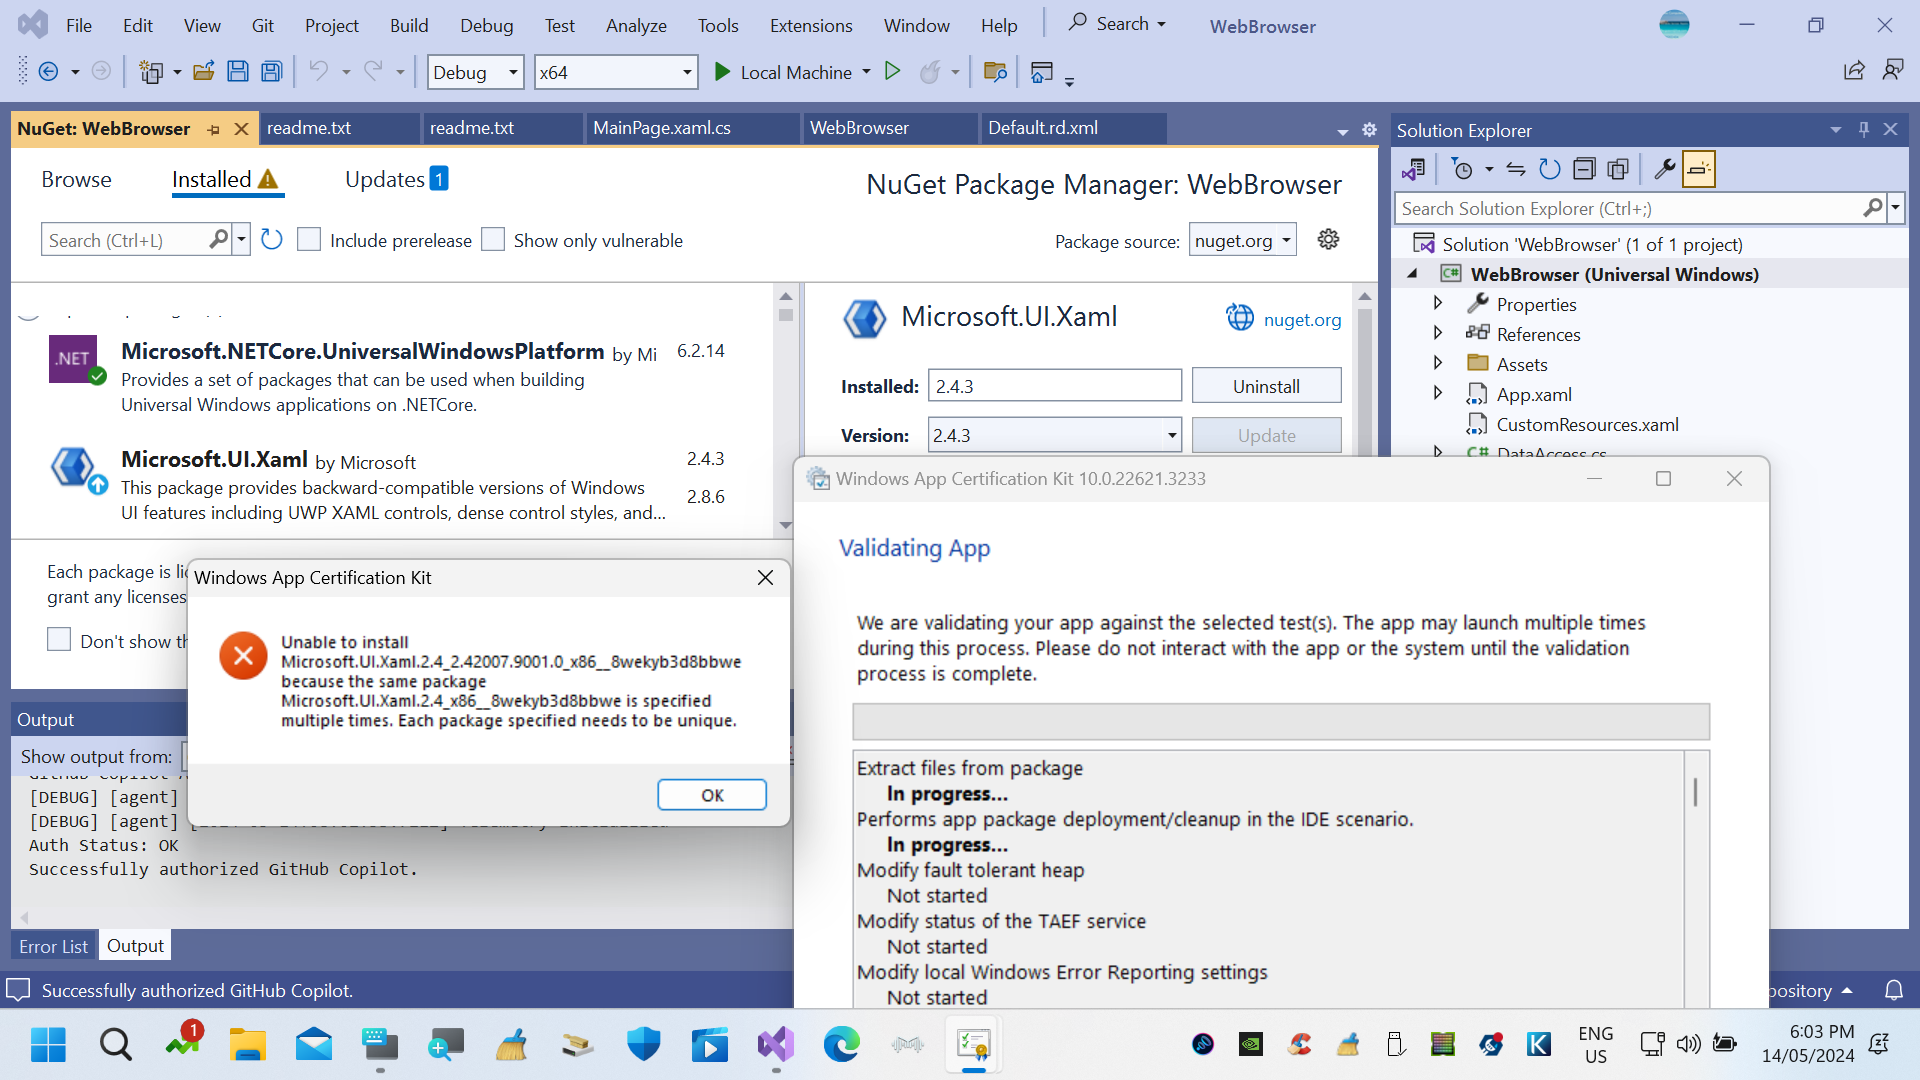Open the Version dropdown for Microsoft.UI.Xaml

[1170, 435]
